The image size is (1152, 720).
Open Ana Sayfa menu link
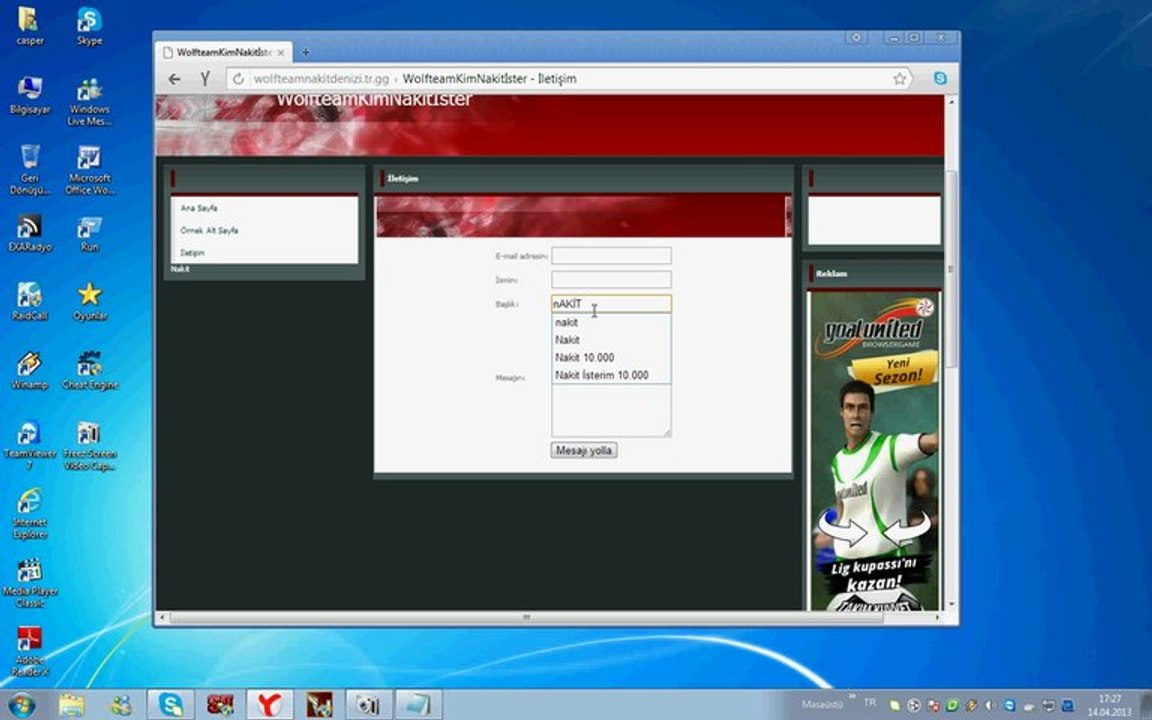click(x=198, y=208)
